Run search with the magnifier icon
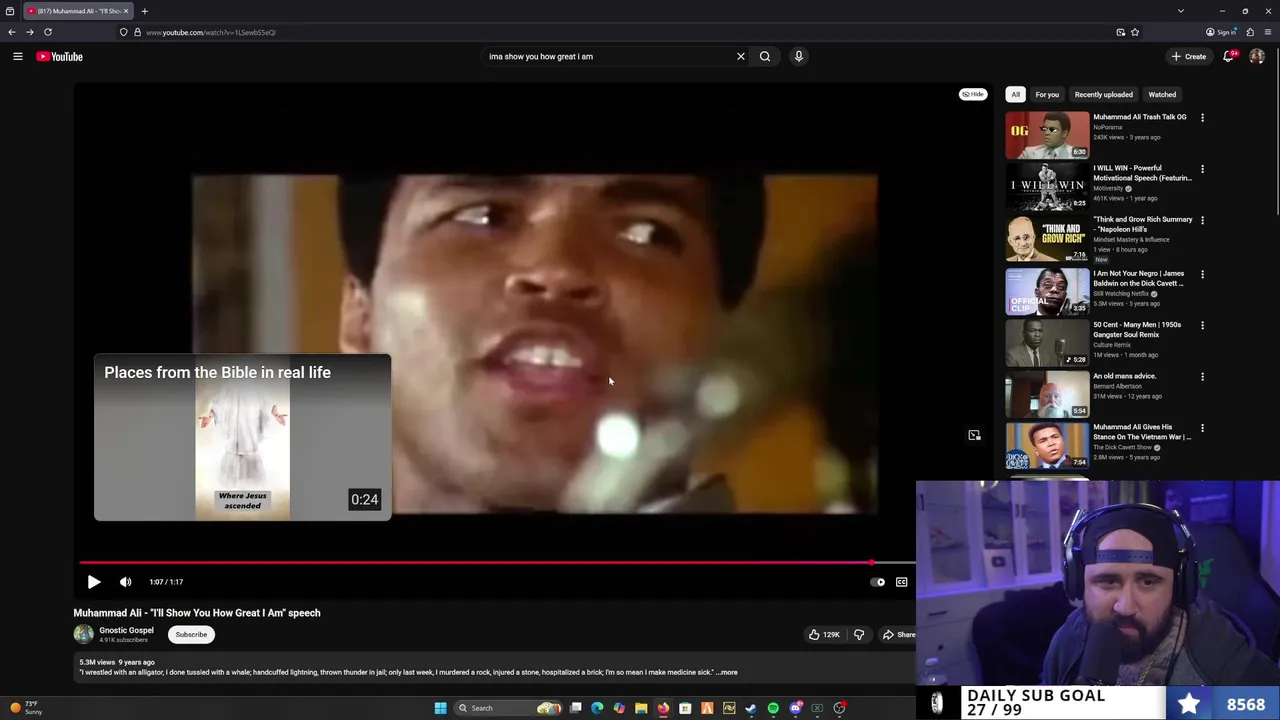 (x=765, y=56)
